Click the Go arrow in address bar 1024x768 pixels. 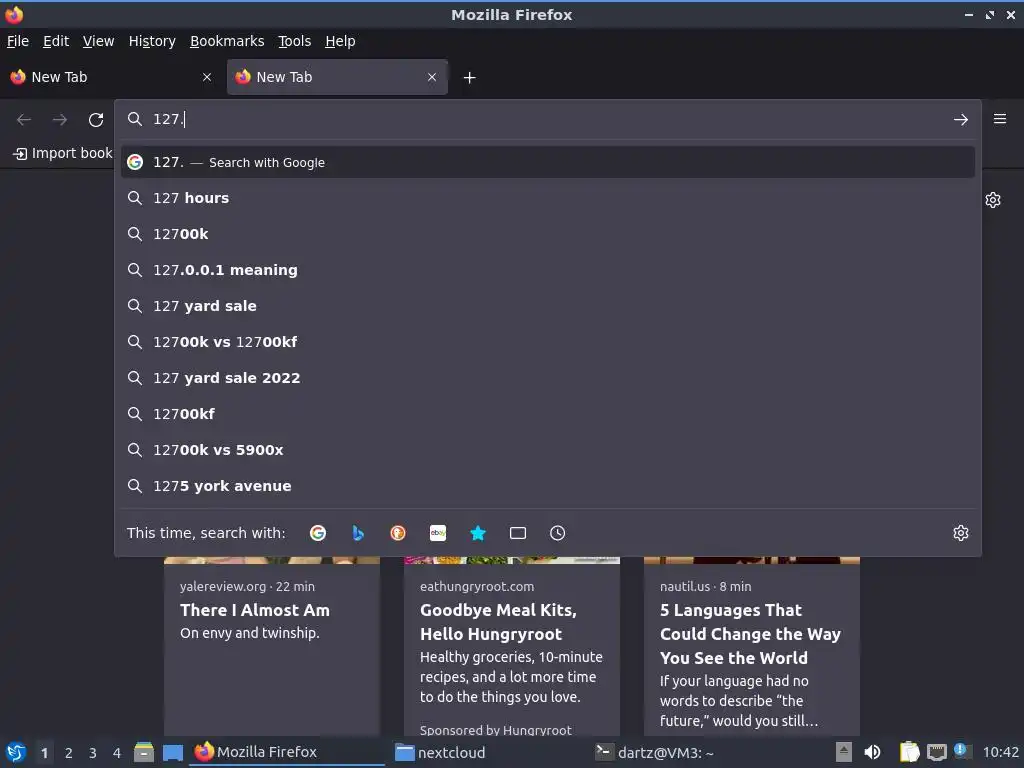(960, 120)
